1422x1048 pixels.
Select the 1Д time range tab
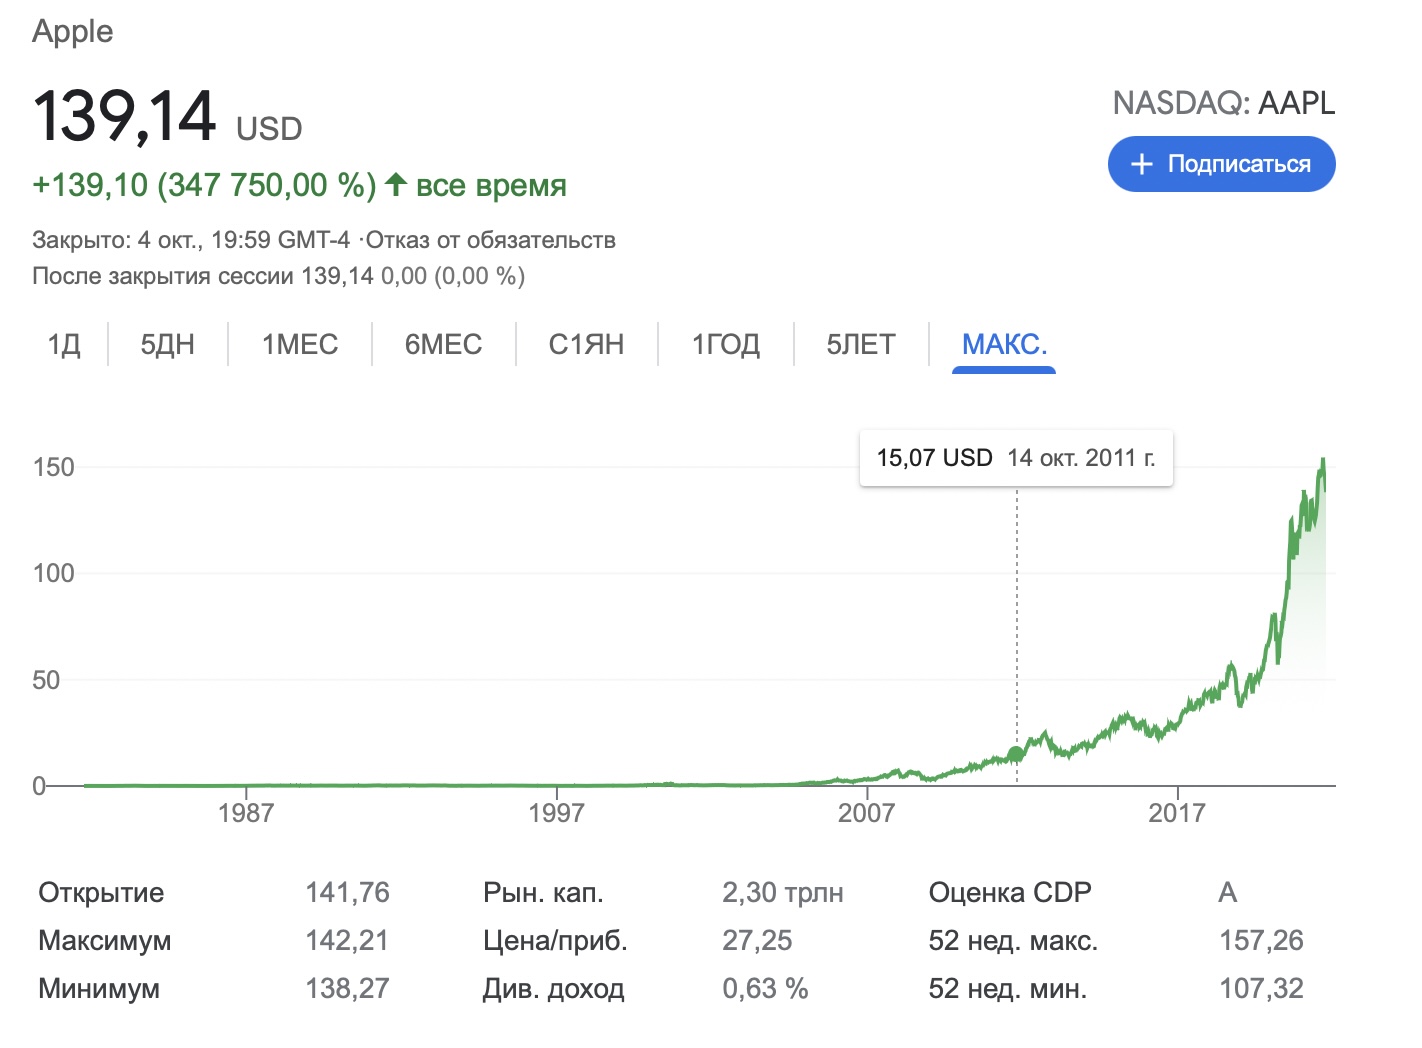(x=64, y=345)
